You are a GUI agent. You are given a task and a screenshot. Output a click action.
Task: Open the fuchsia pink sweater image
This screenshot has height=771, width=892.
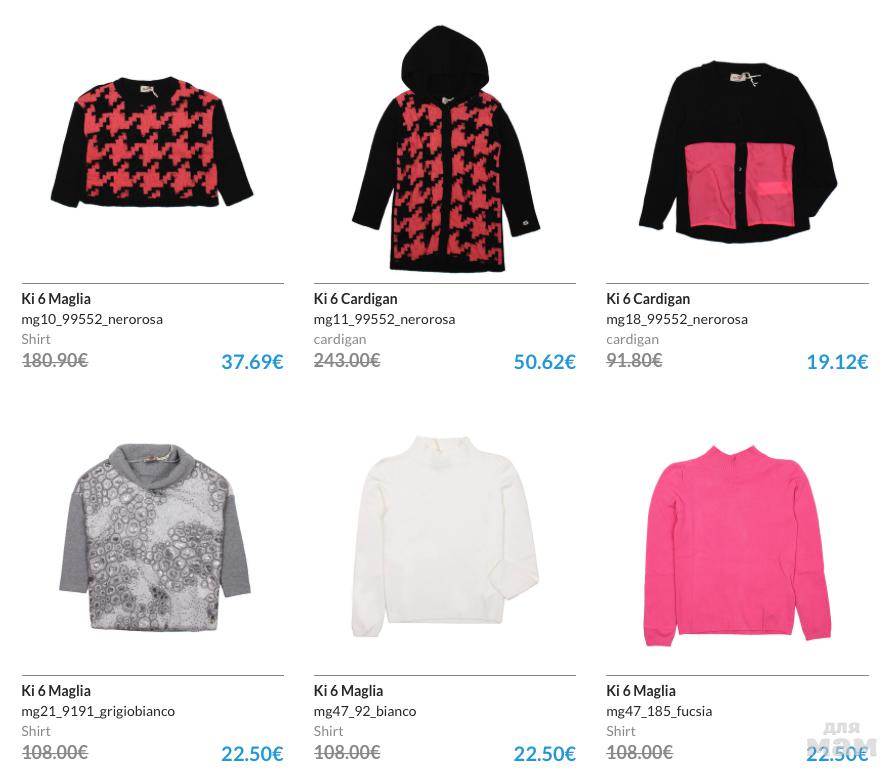[x=738, y=546]
